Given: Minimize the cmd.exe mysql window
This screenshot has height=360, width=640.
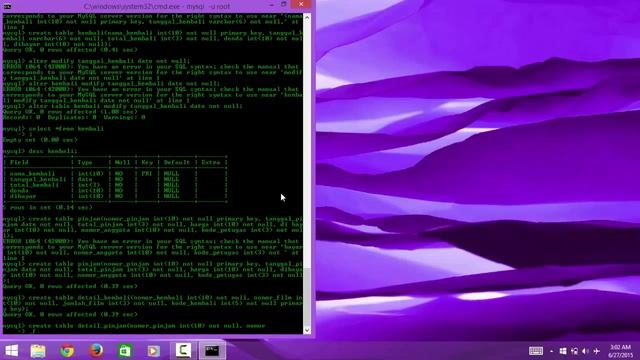Looking at the screenshot, I should (x=271, y=5).
